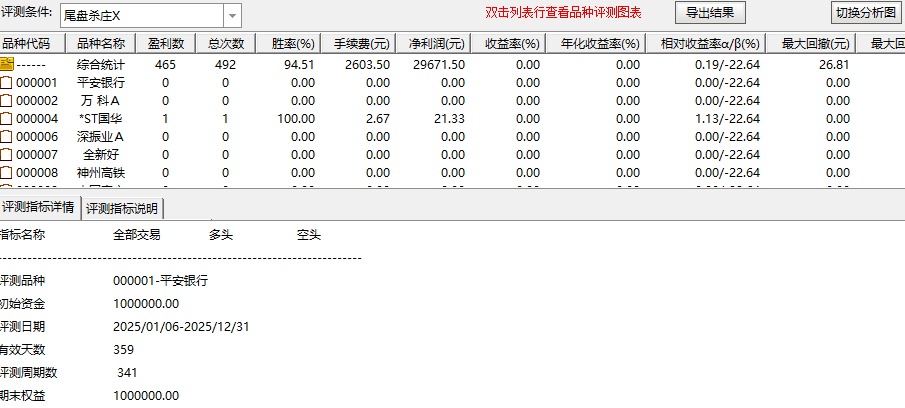This screenshot has height=408, width=905.
Task: Click net profit value 29671.50
Action: (439, 65)
